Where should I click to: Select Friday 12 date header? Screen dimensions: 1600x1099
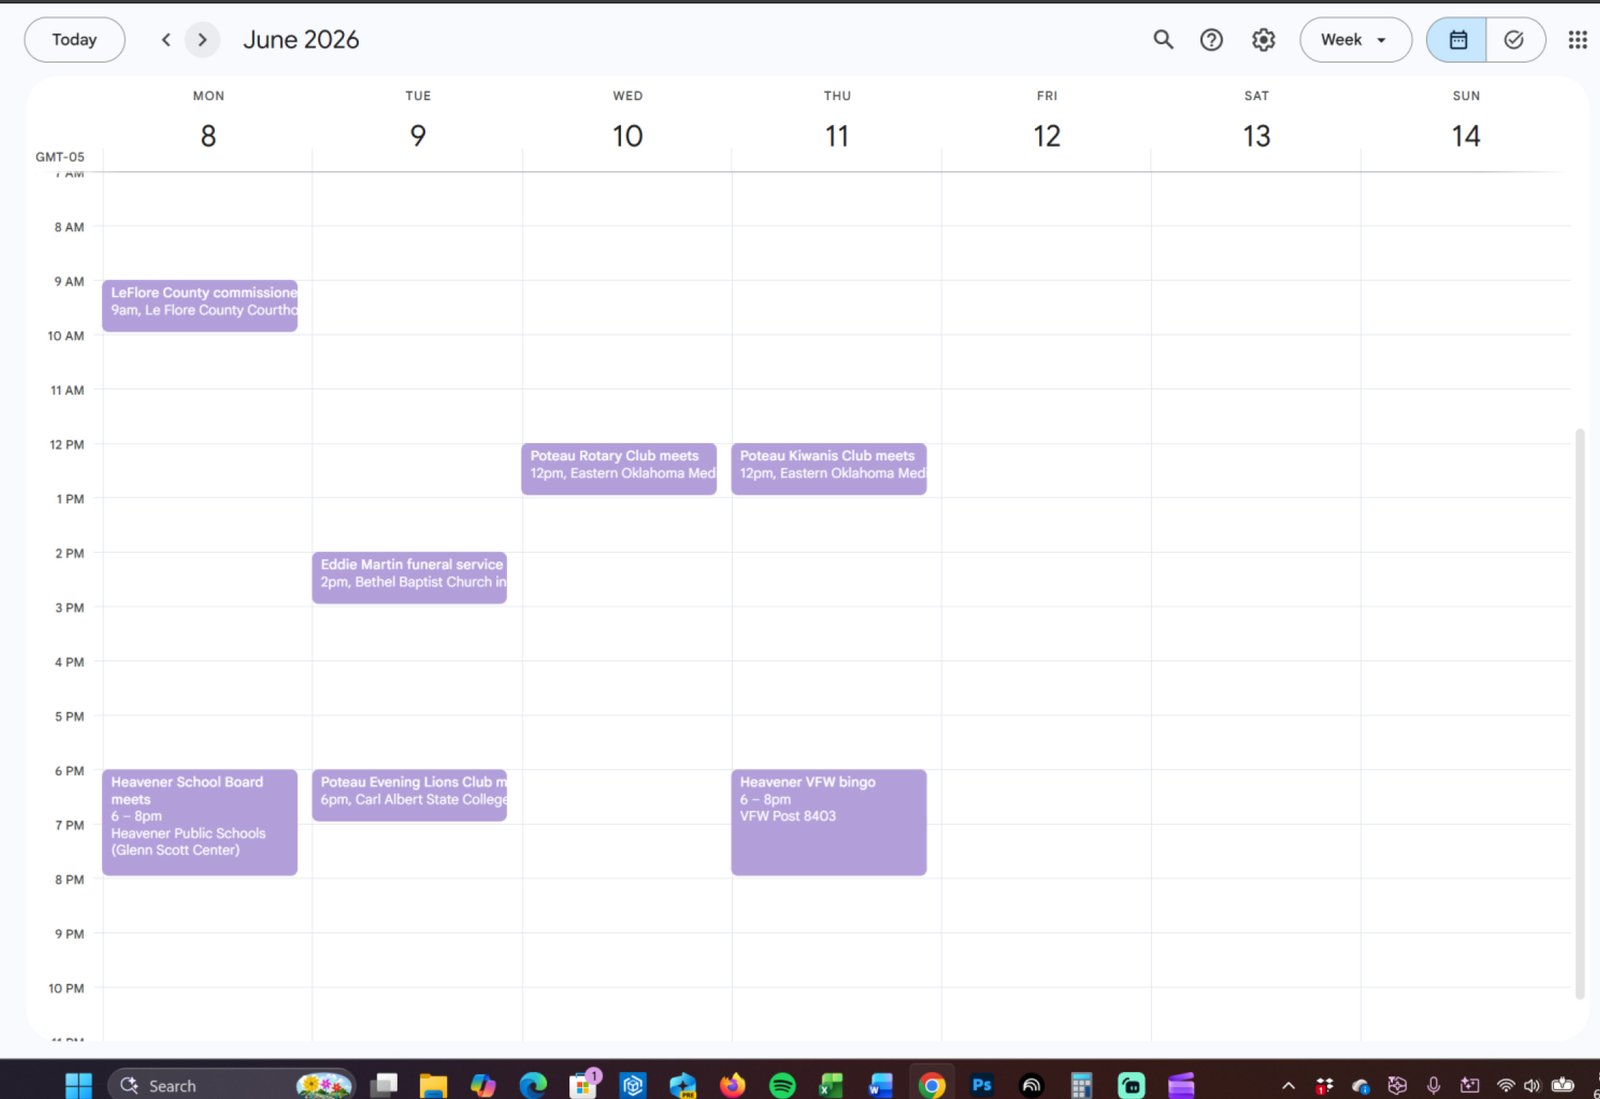pos(1047,135)
